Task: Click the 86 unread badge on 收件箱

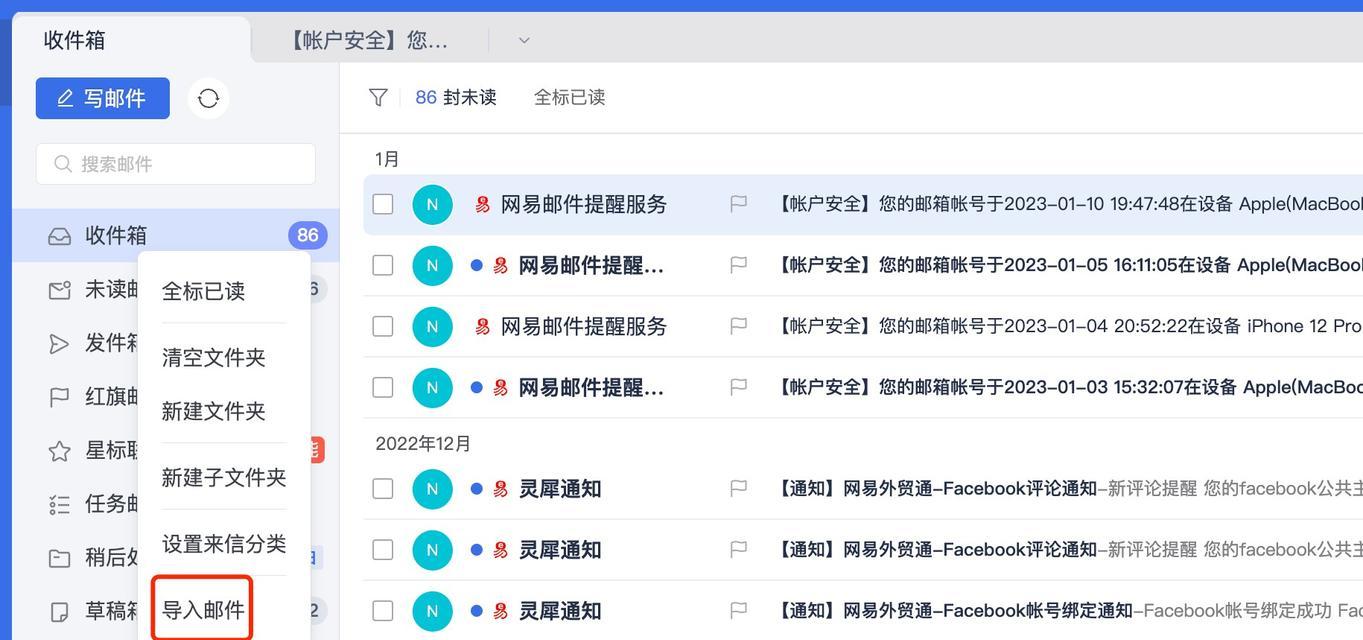Action: coord(307,235)
